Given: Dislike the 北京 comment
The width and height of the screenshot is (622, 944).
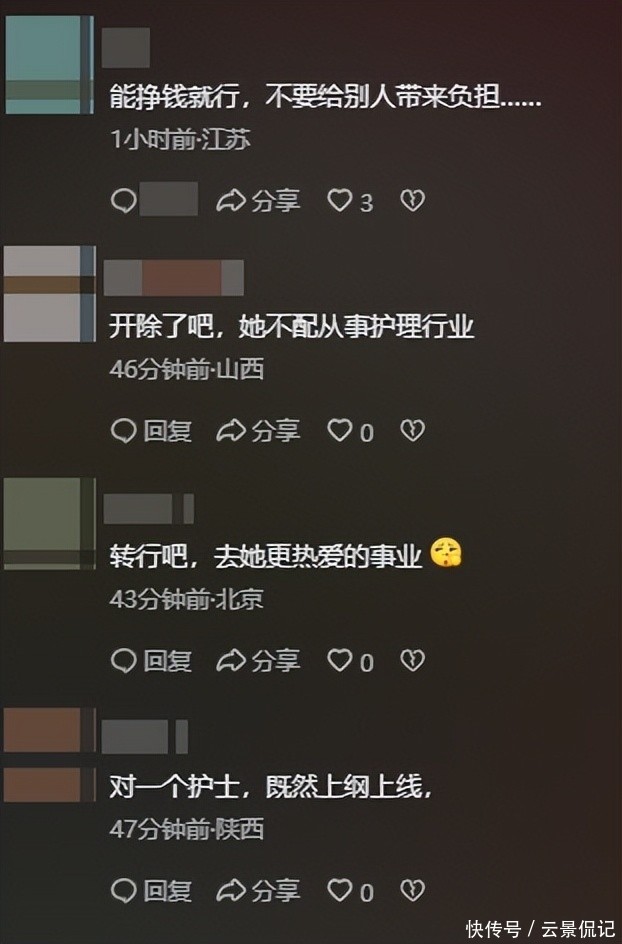Looking at the screenshot, I should pyautogui.click(x=412, y=660).
